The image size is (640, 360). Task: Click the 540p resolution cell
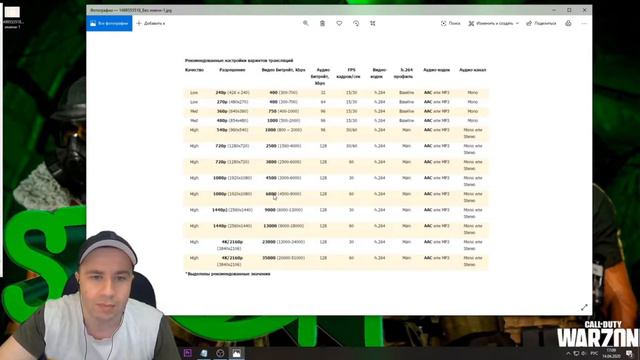[232, 130]
